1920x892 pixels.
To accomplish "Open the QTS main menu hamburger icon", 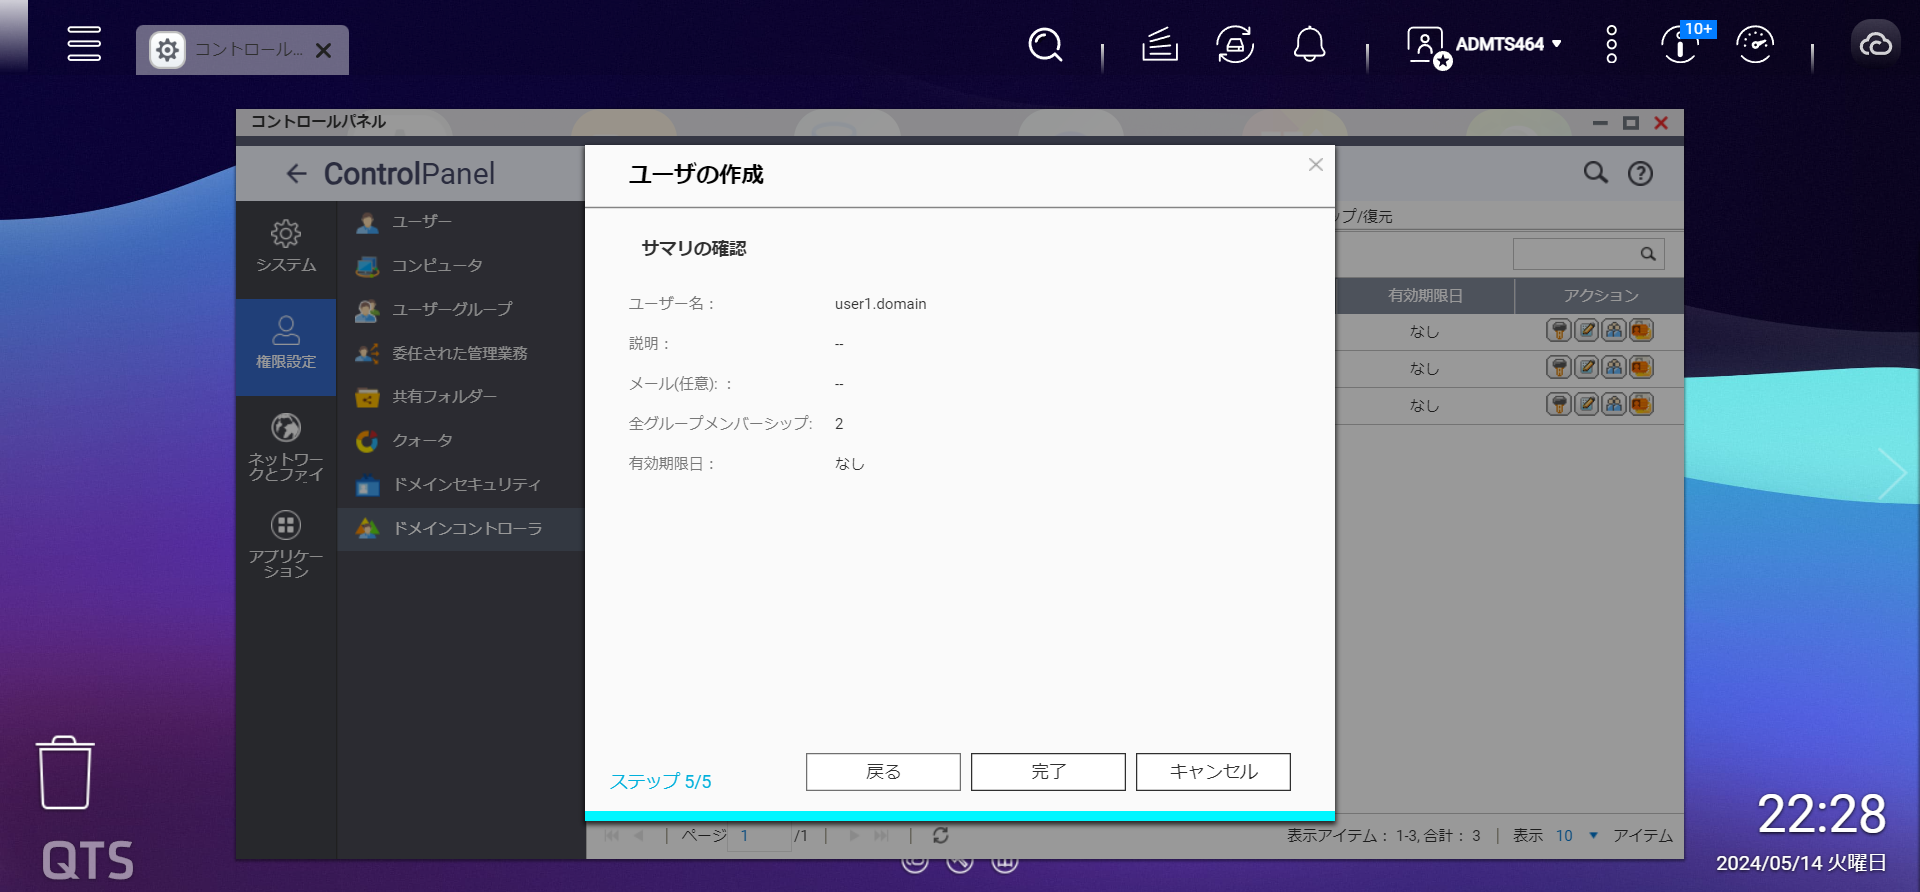I will [x=84, y=44].
